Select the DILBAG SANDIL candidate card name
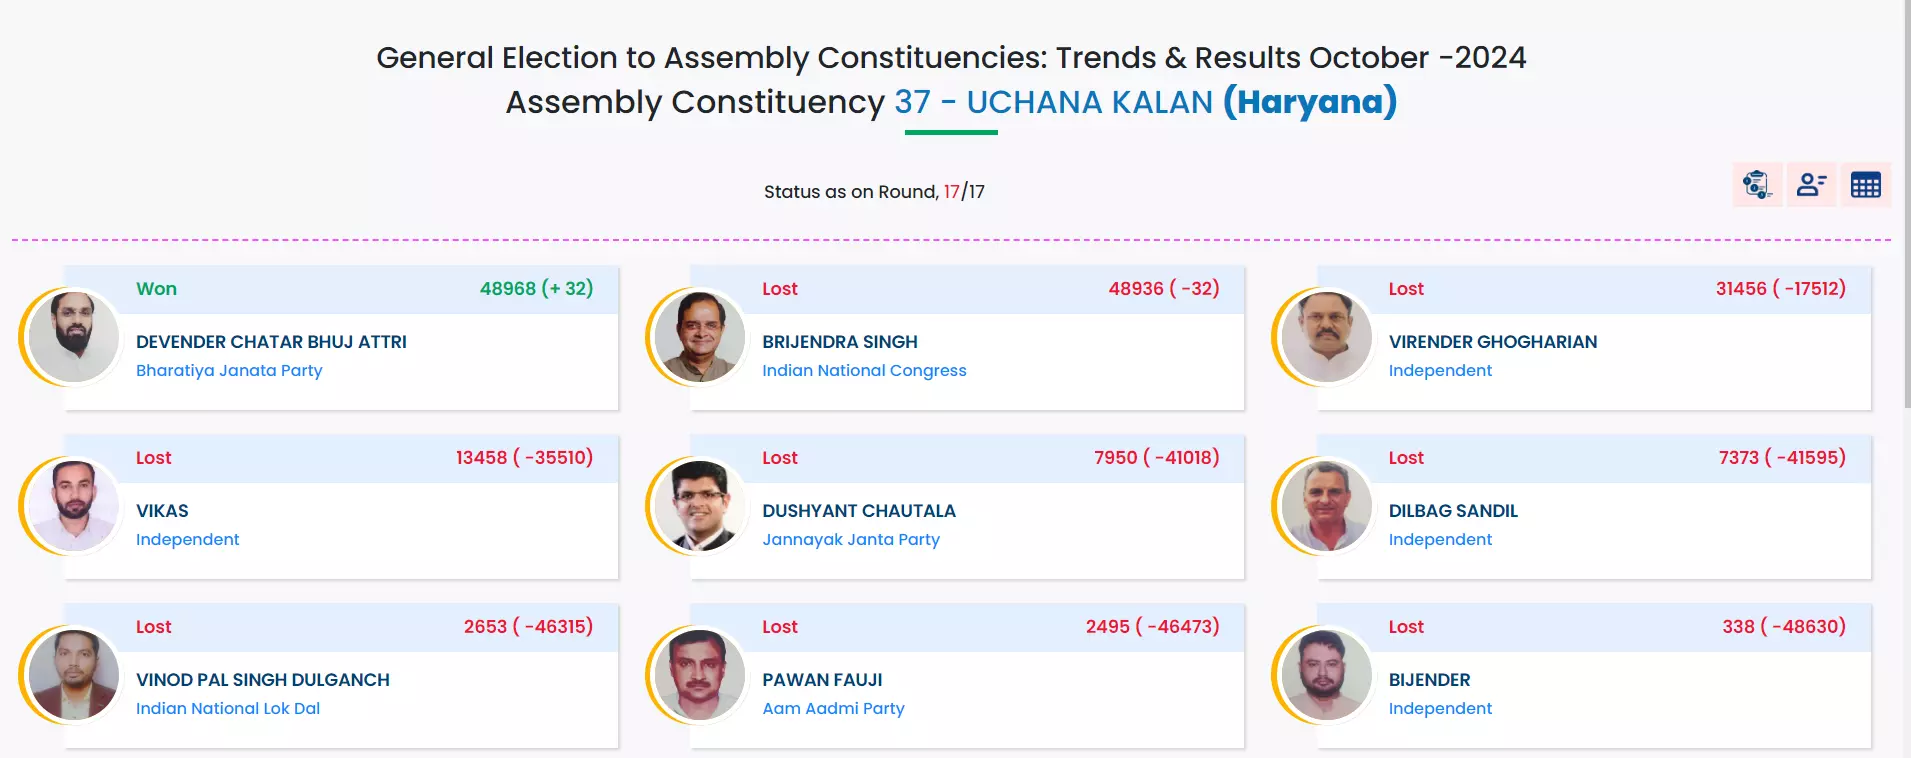The image size is (1911, 758). click(x=1453, y=511)
